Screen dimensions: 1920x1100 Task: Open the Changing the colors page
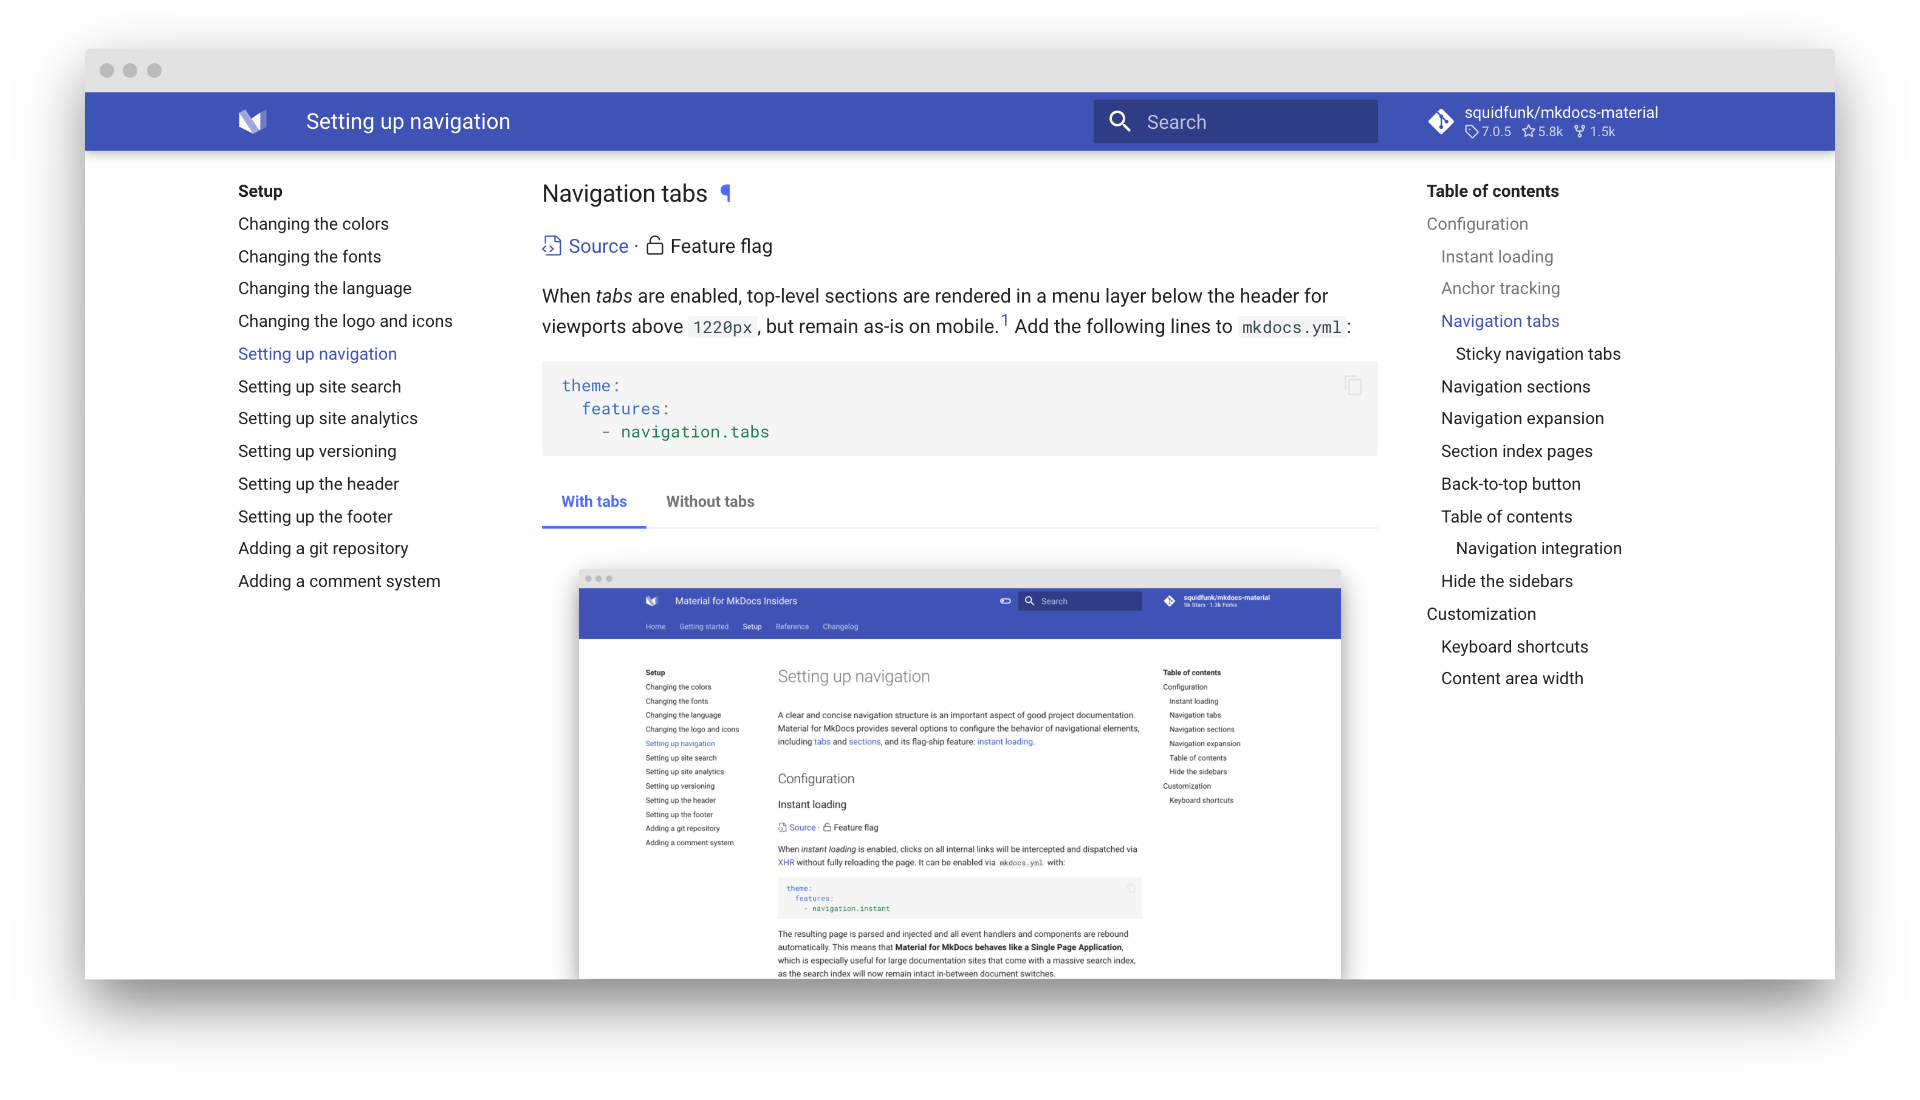(x=313, y=224)
